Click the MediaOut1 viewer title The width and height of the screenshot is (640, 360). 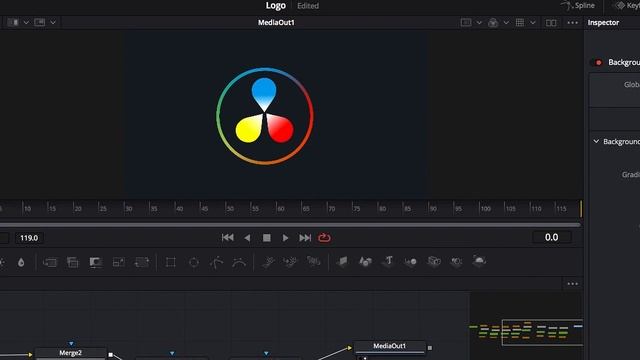276,22
